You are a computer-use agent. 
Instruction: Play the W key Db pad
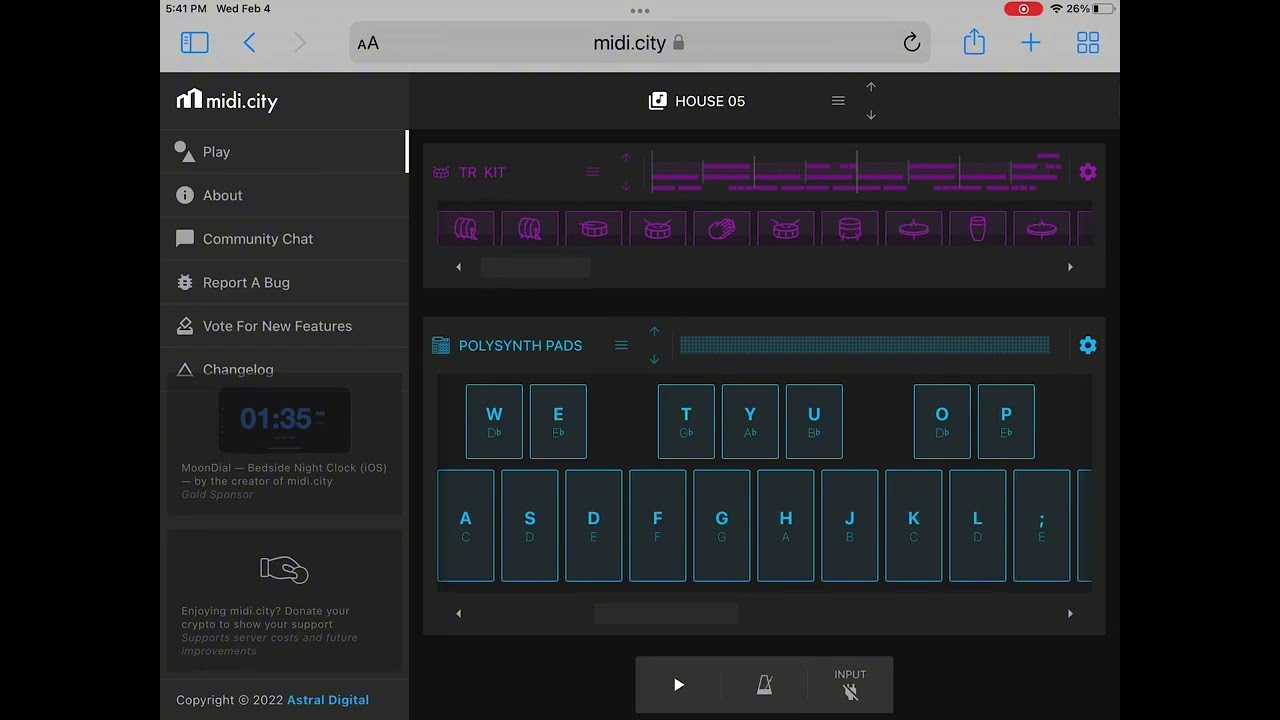click(x=494, y=421)
